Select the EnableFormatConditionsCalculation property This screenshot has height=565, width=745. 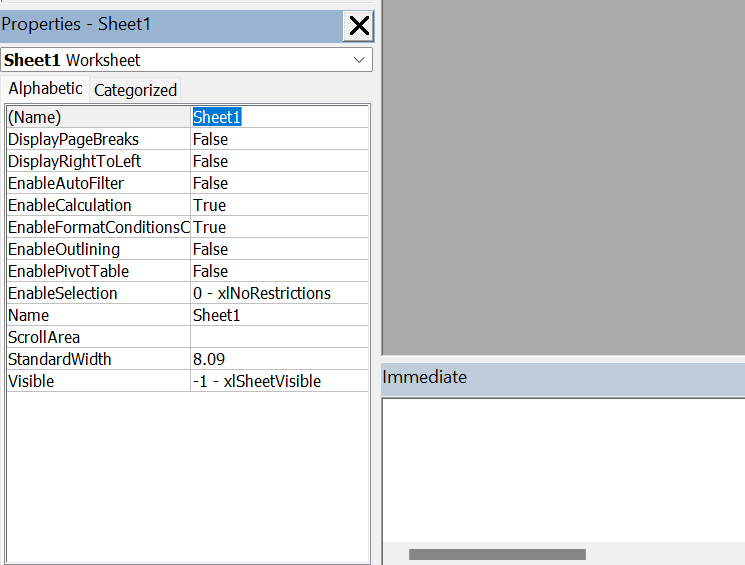tap(97, 227)
